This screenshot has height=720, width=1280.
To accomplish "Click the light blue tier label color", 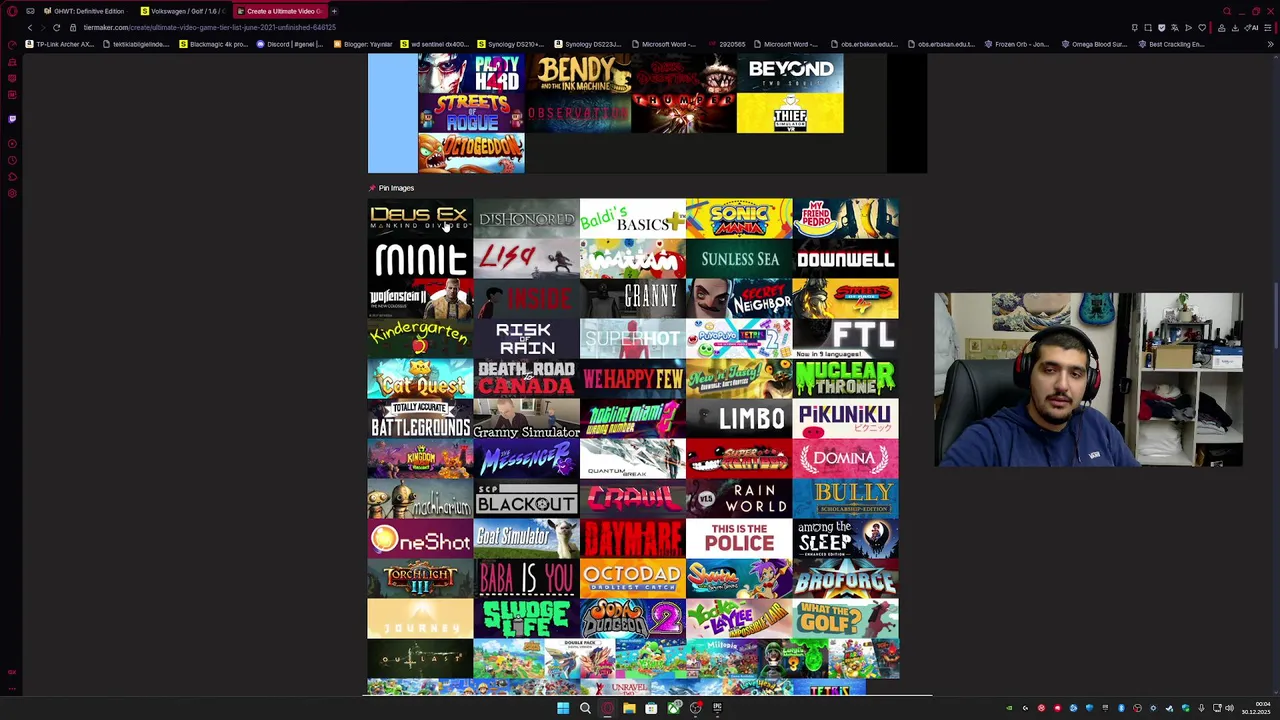I will (393, 113).
